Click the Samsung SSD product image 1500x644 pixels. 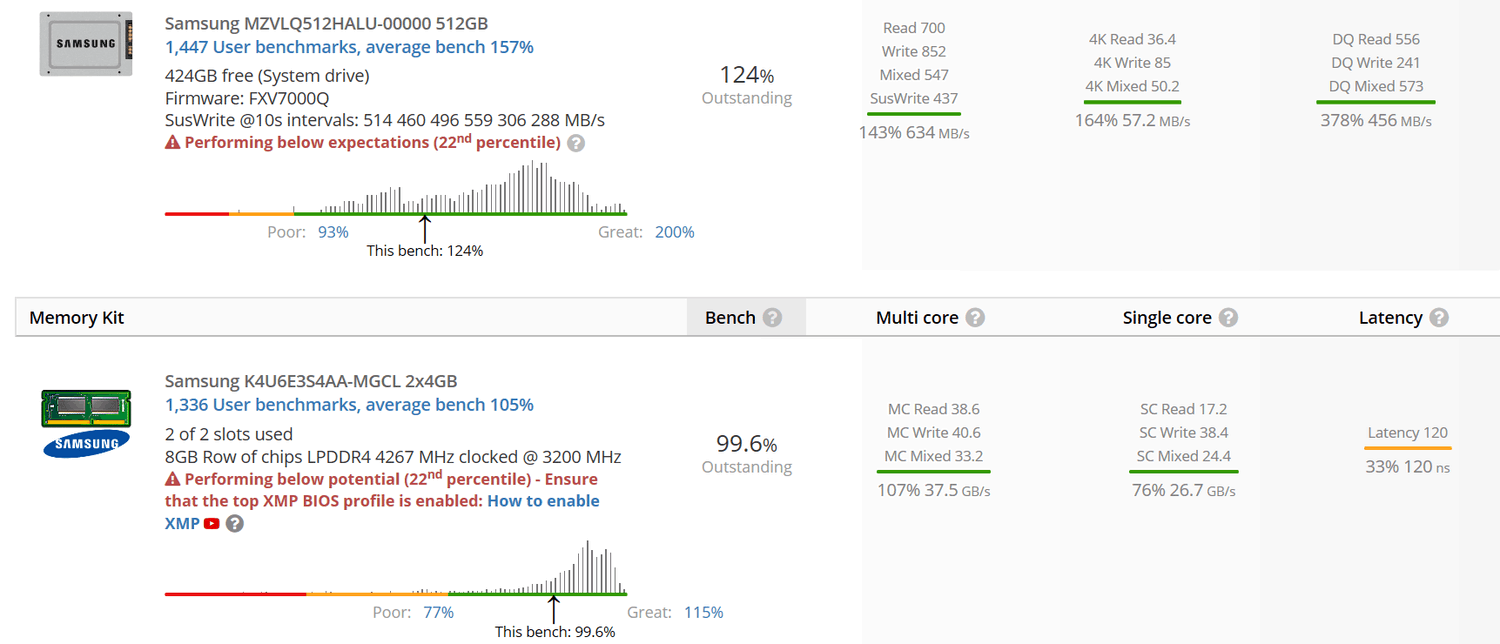pos(86,44)
